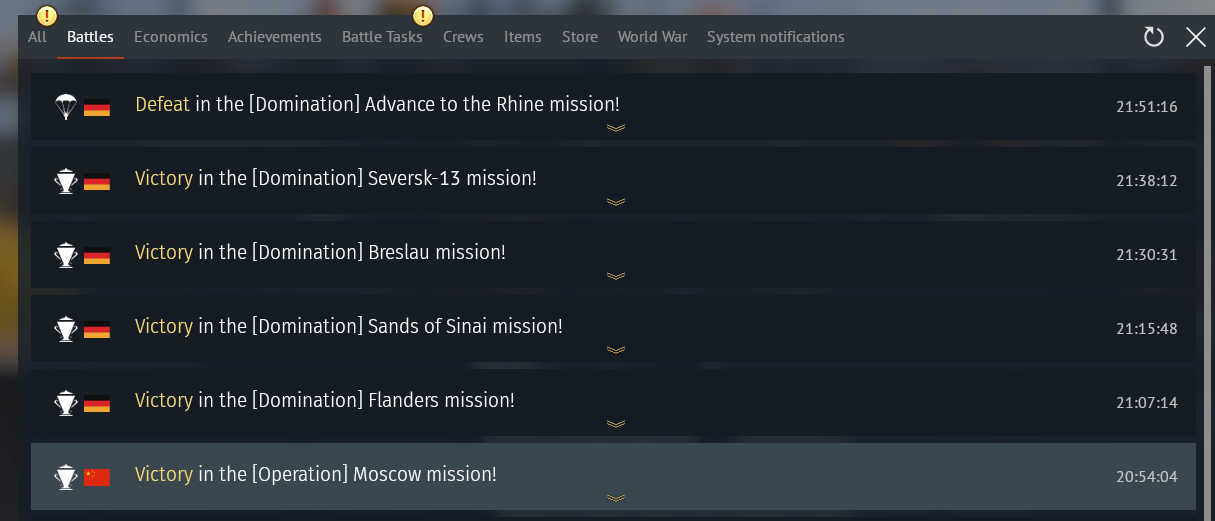Expand the Seversk-13 mission details chevron

(616, 202)
